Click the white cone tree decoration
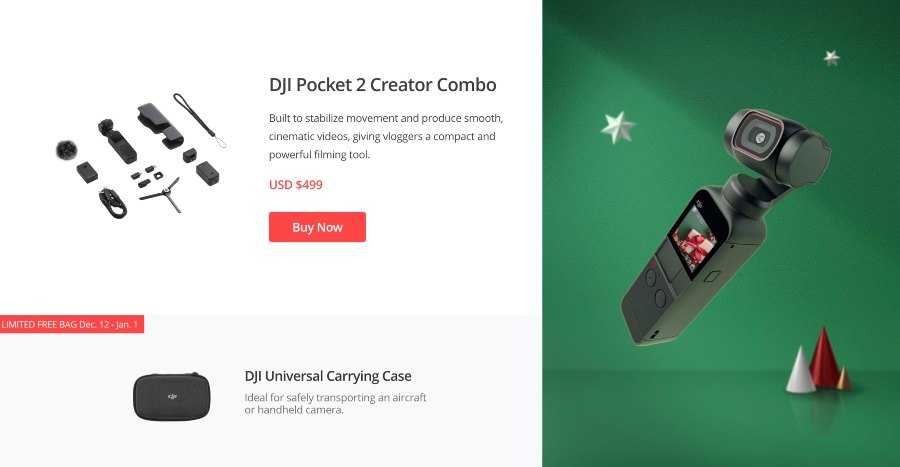 tap(800, 370)
